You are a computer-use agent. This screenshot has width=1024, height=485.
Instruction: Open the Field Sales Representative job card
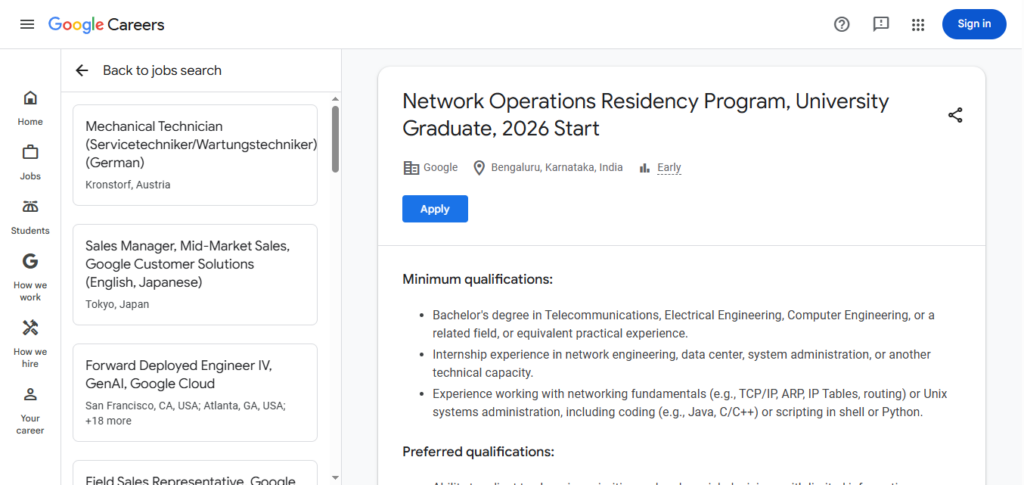tap(195, 473)
